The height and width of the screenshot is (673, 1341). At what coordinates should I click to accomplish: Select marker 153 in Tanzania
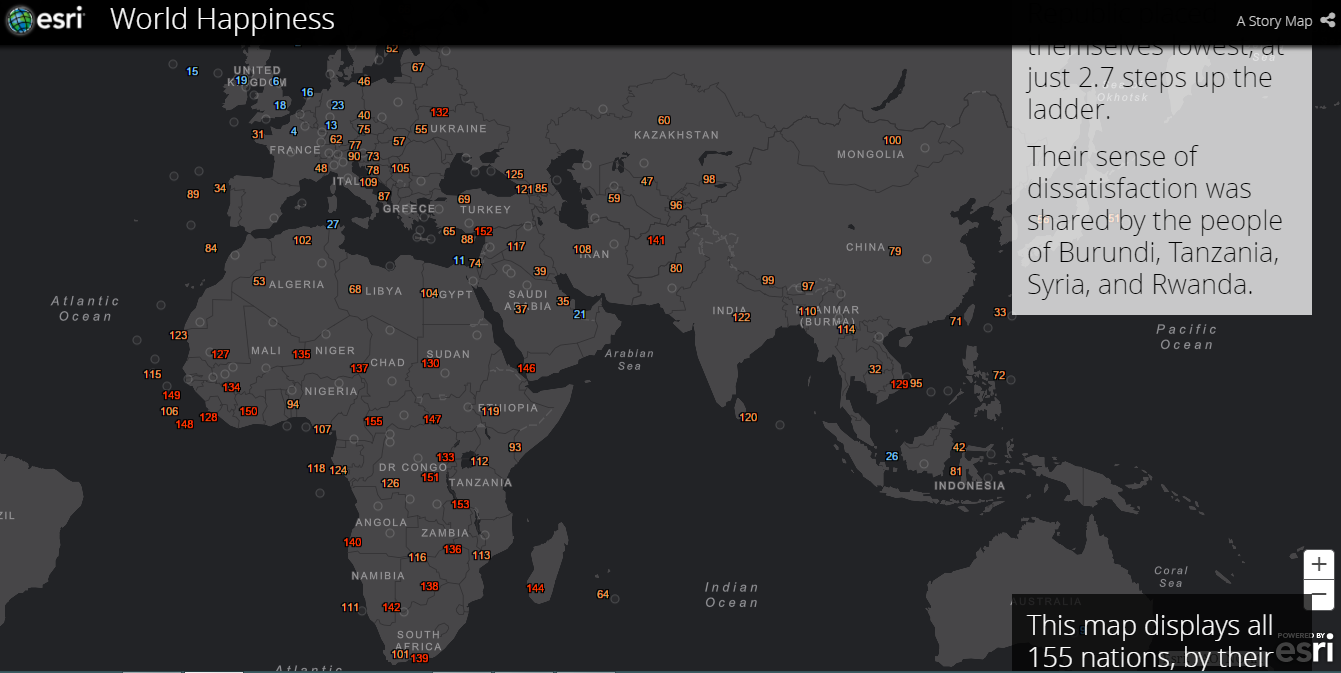tap(460, 505)
